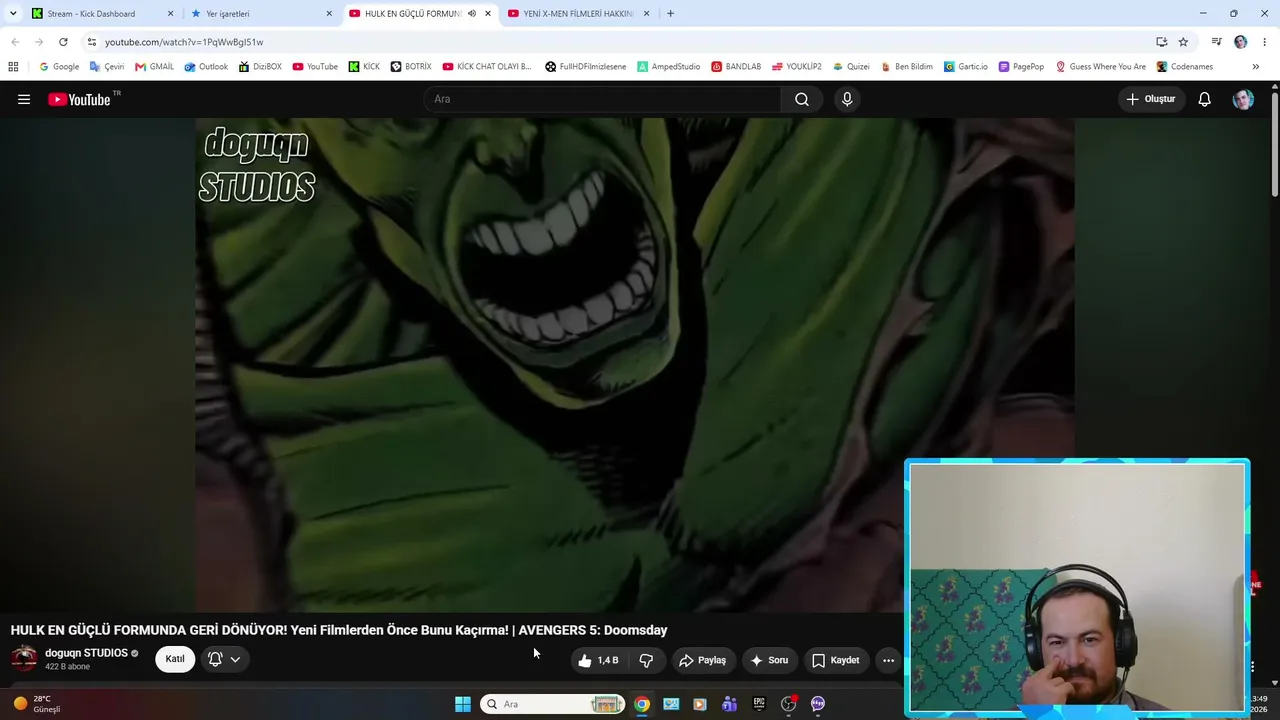Open the FullHDFilmizlesene bookmark
Image resolution: width=1280 pixels, height=720 pixels.
pyautogui.click(x=586, y=67)
